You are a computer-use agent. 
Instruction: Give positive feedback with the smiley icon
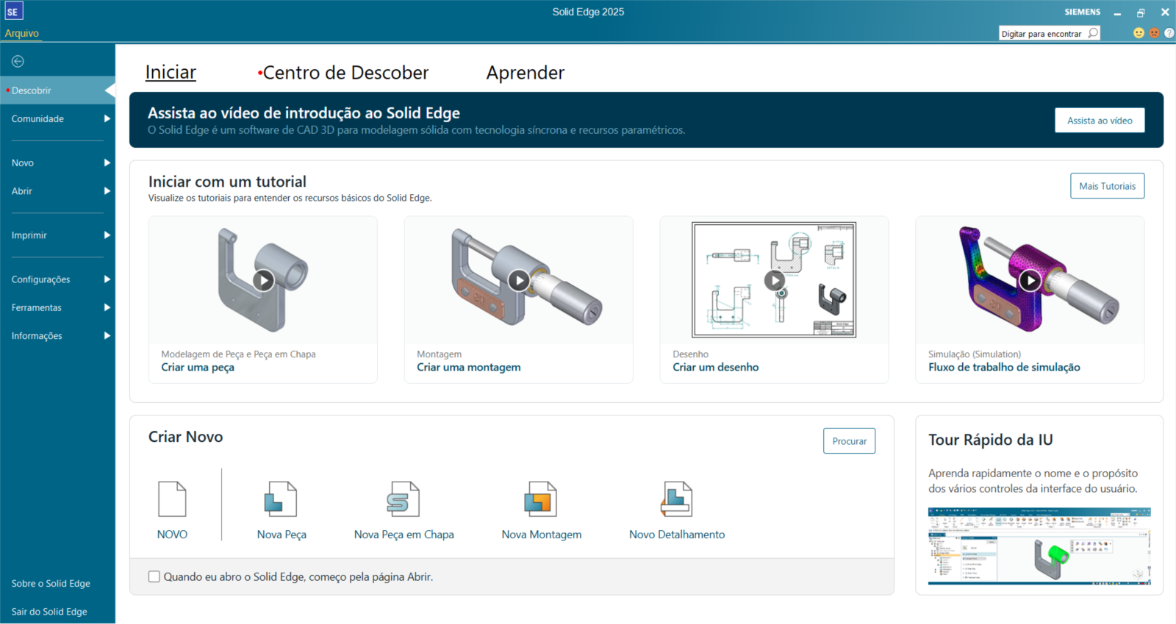[x=1138, y=32]
